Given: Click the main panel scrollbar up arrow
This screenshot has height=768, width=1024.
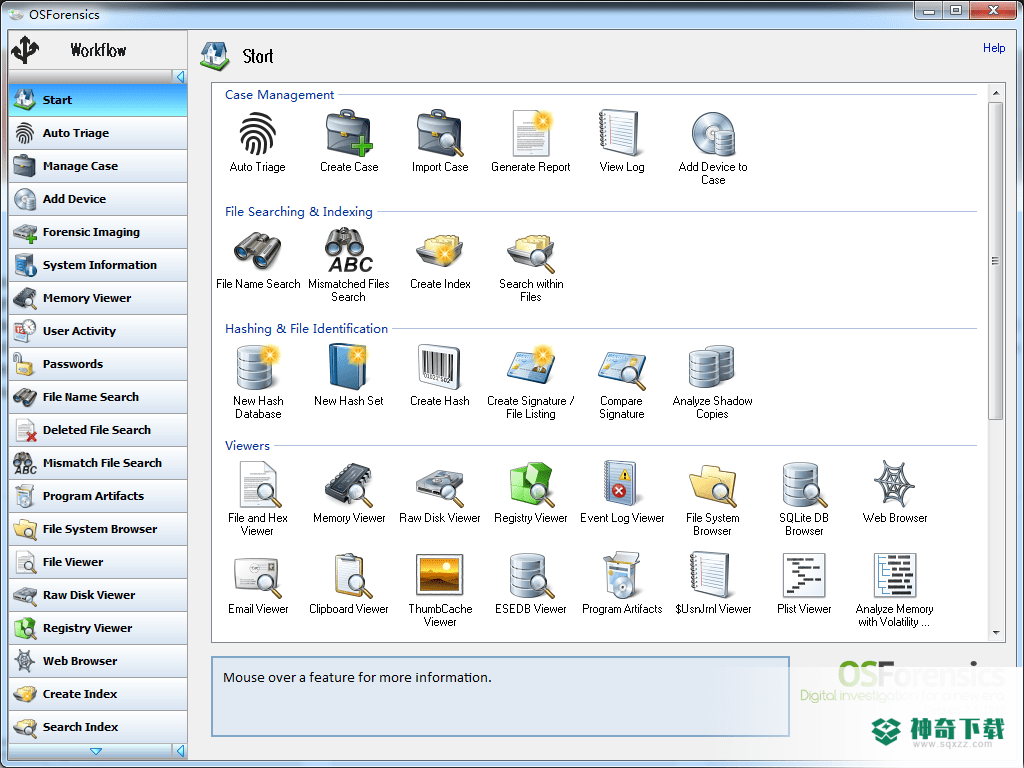Looking at the screenshot, I should point(996,93).
